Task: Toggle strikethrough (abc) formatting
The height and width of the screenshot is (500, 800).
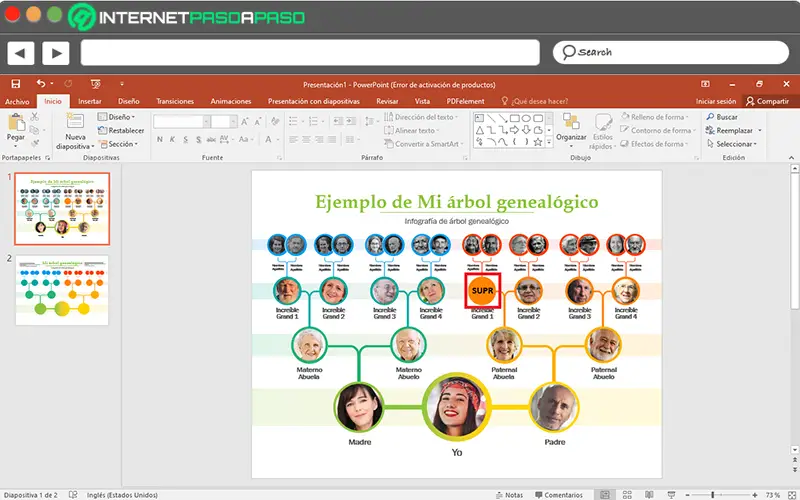Action: pos(211,139)
